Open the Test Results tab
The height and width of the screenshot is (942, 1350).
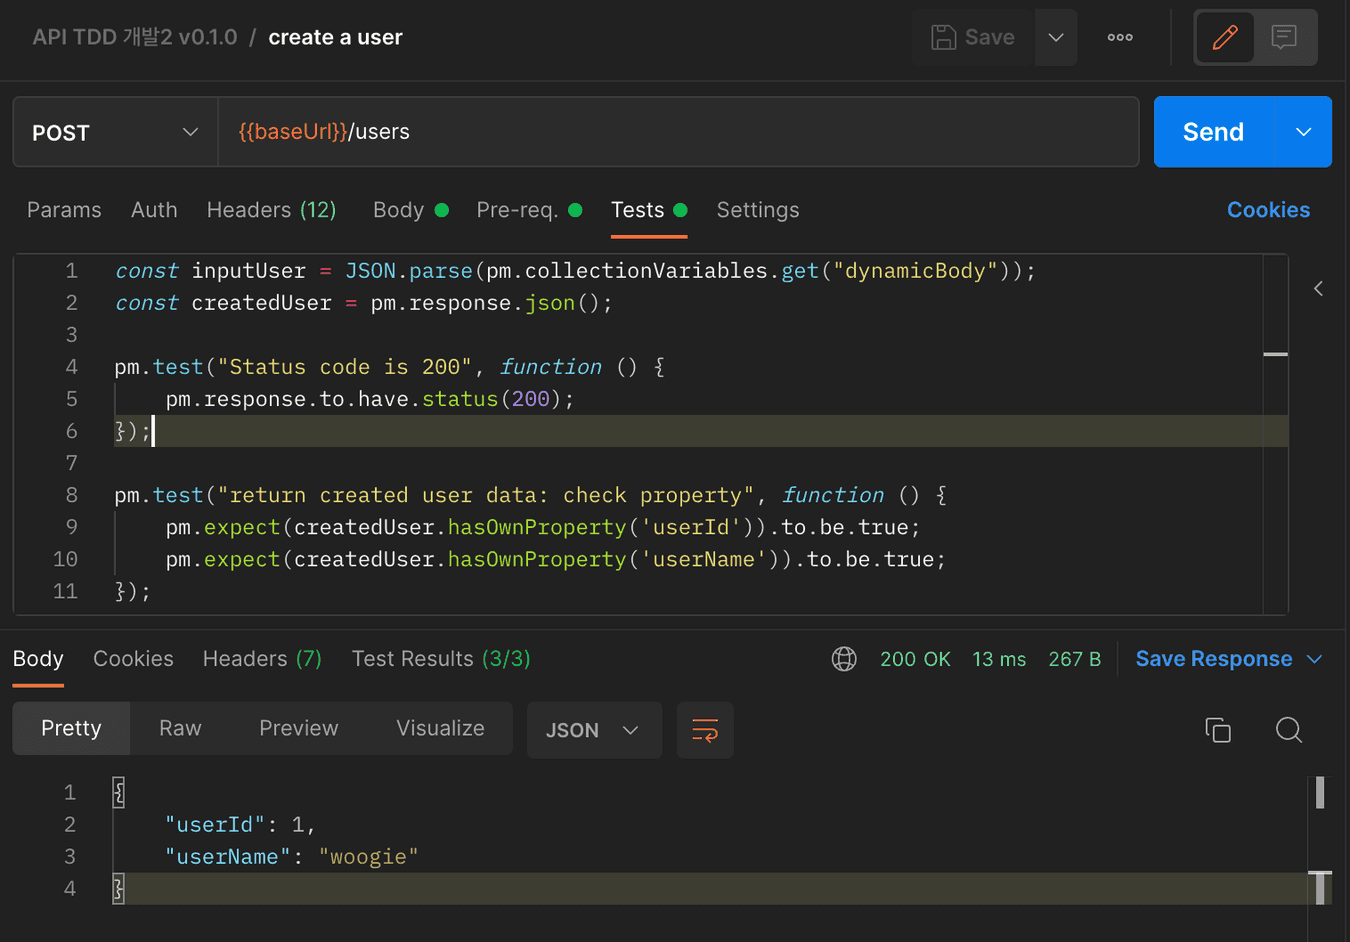pyautogui.click(x=440, y=659)
